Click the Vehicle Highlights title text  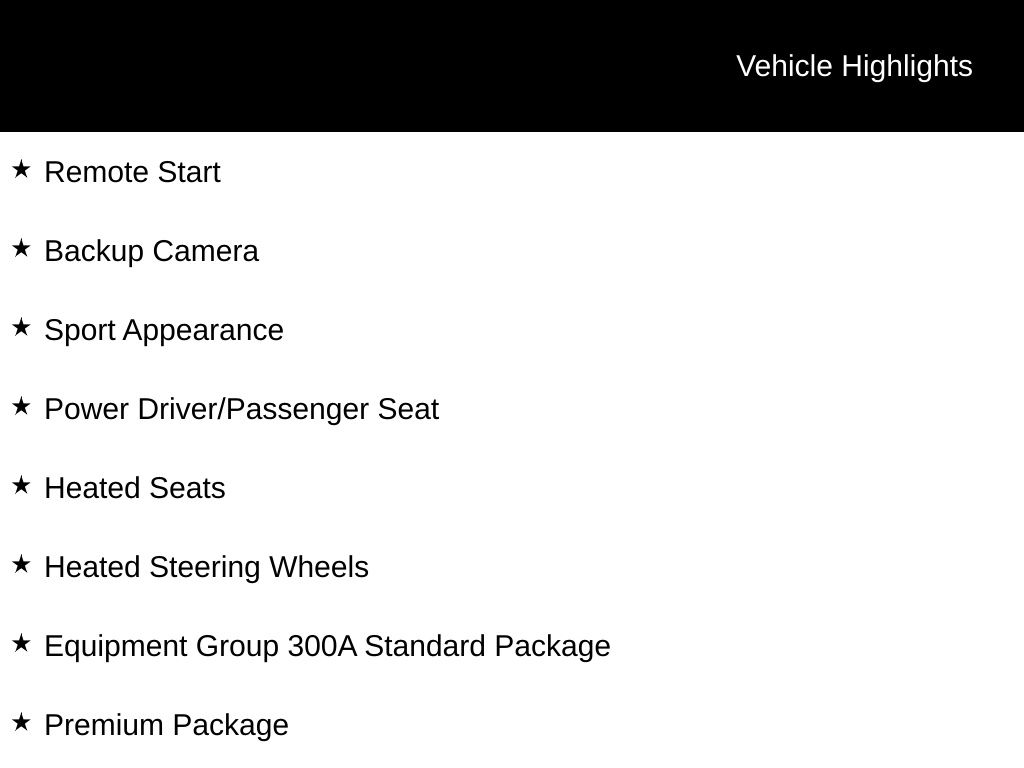pyautogui.click(x=854, y=66)
